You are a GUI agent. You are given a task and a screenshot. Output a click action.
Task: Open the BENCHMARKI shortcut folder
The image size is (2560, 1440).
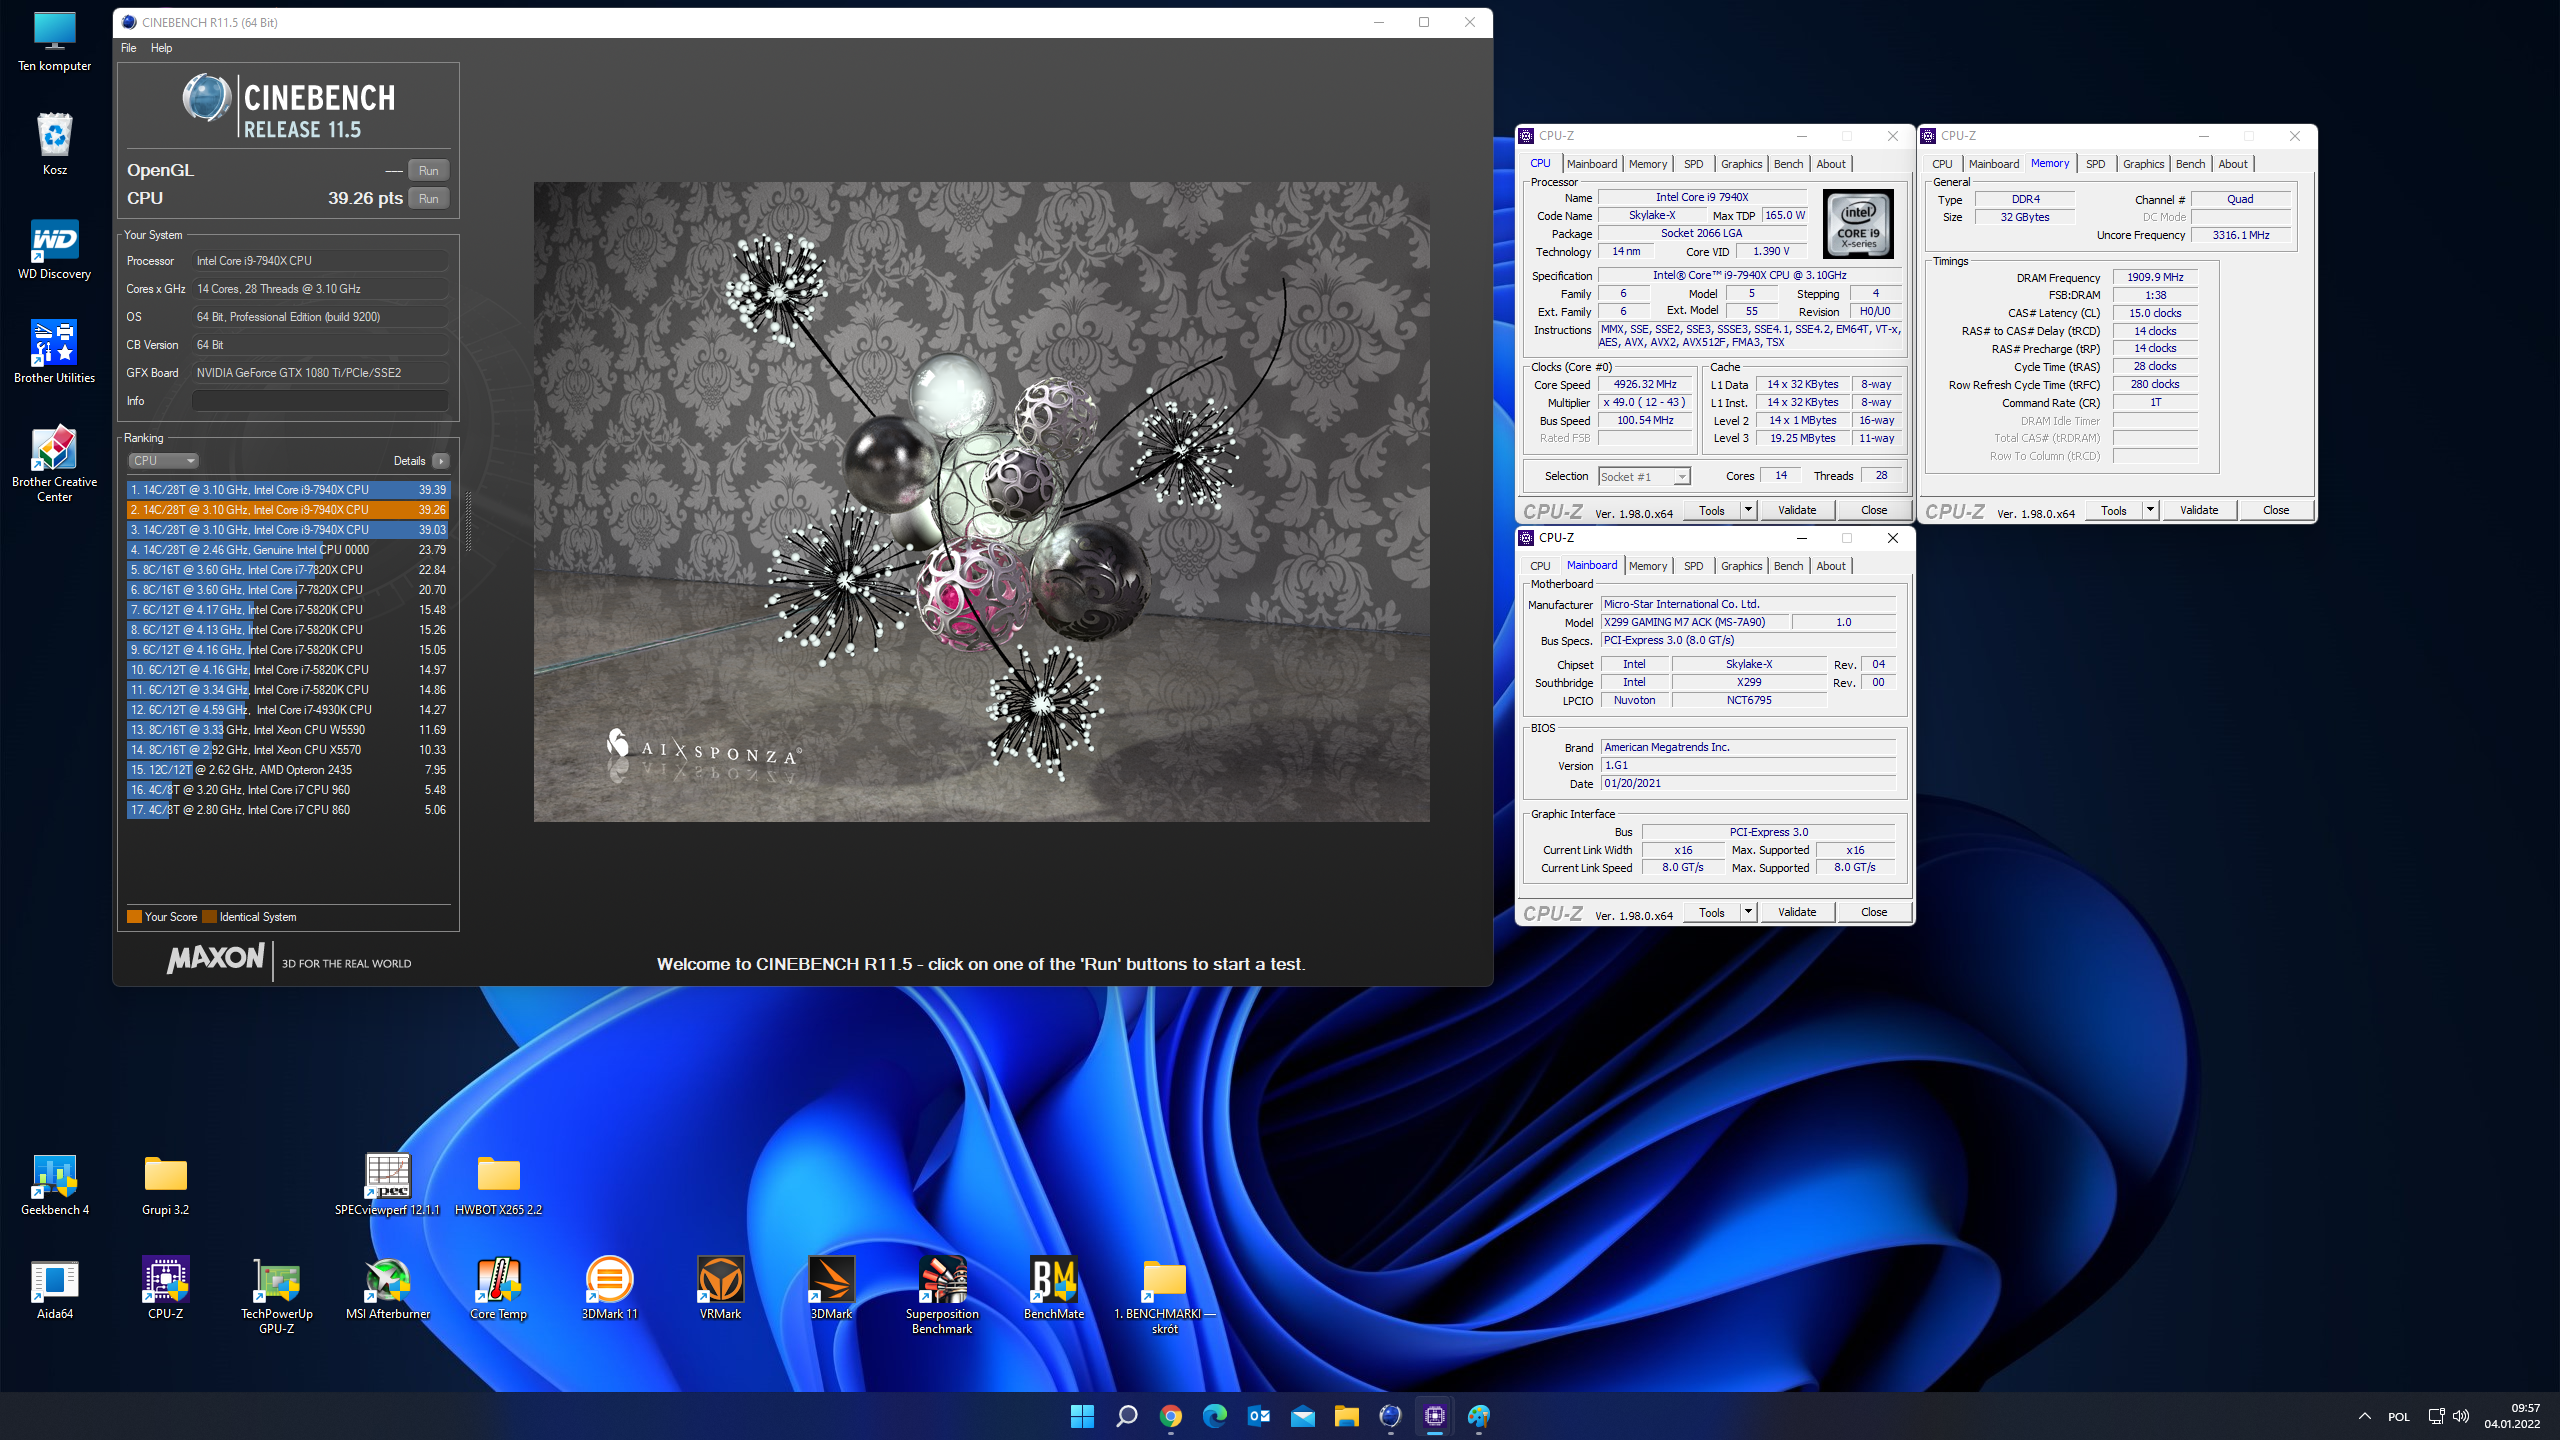coord(1165,1297)
